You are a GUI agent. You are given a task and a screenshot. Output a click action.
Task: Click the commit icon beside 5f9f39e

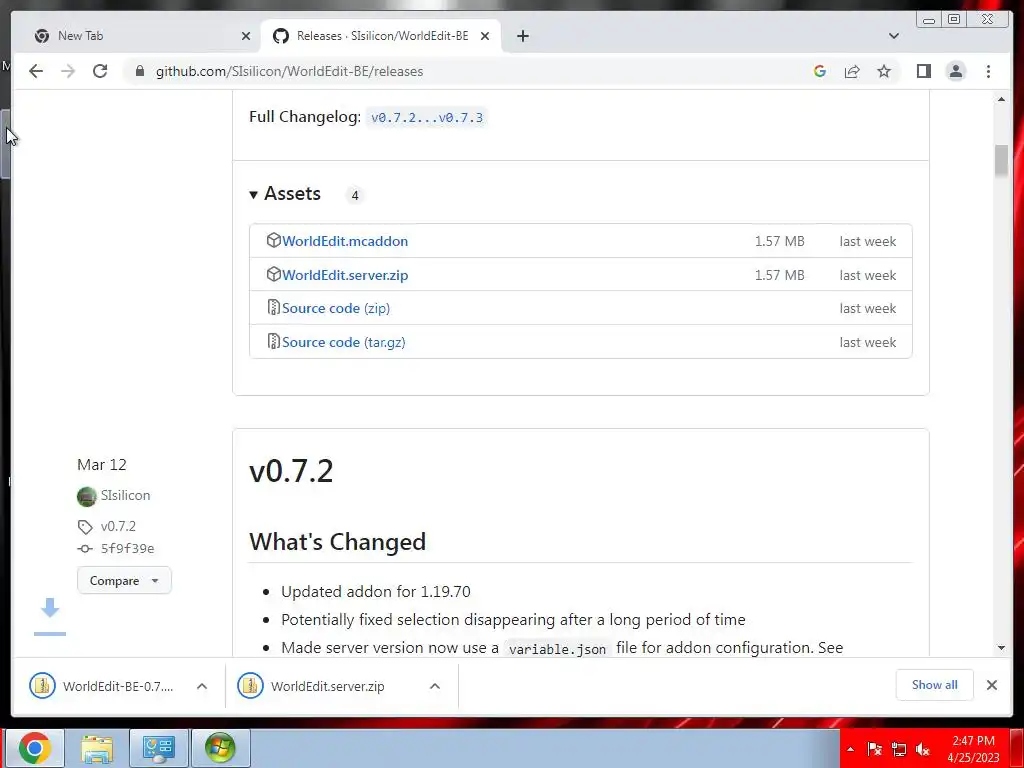(85, 549)
